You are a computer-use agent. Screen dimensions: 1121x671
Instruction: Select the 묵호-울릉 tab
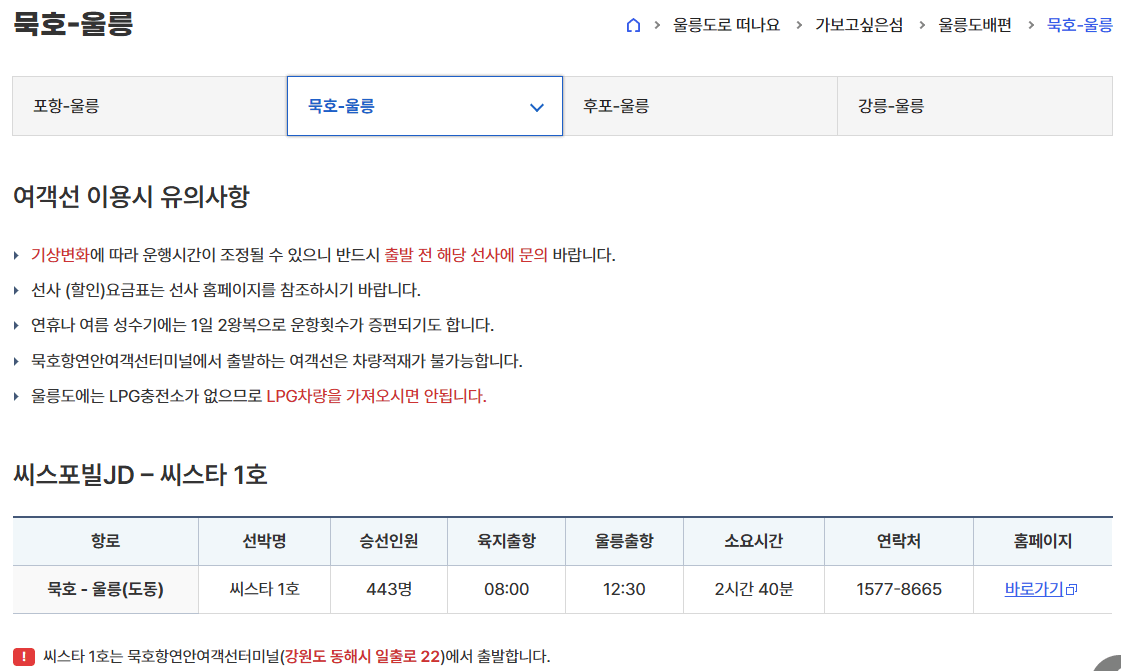[425, 106]
